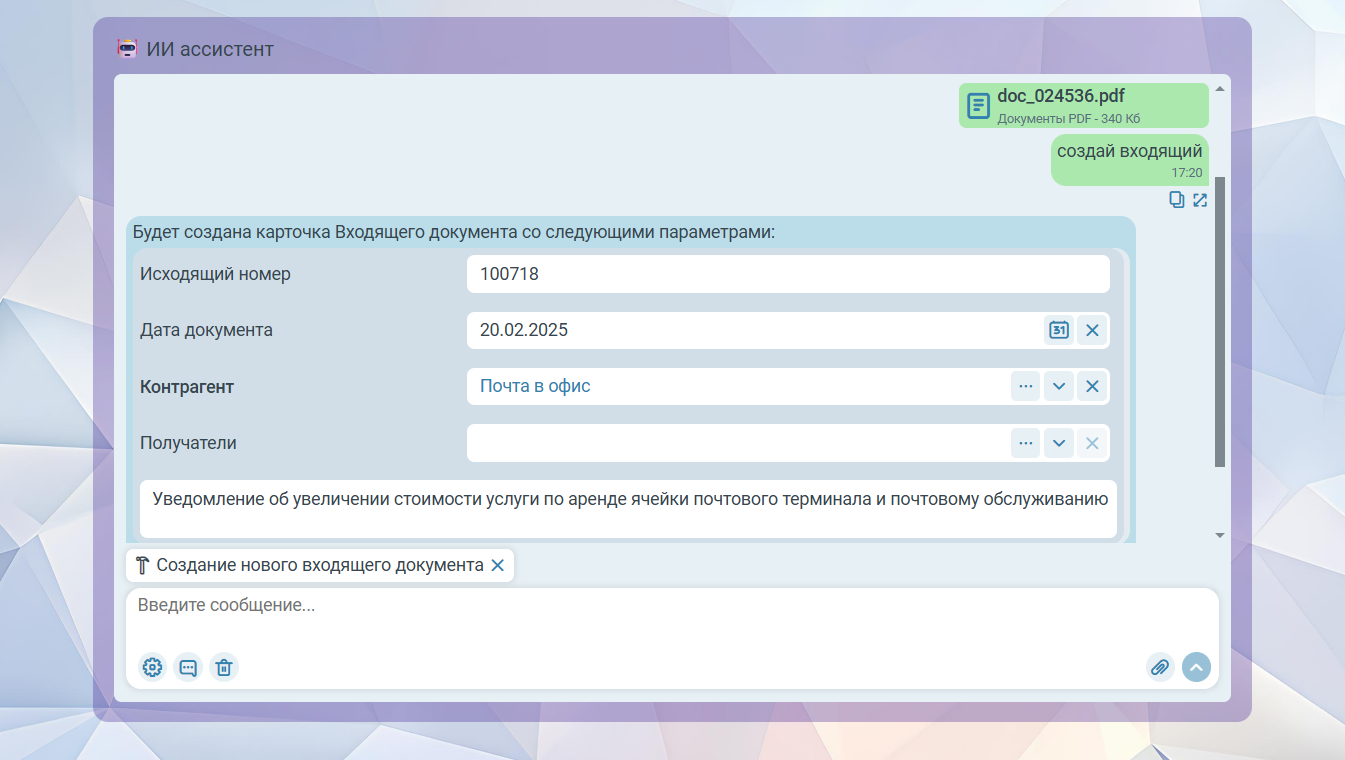Expand the Получатели dropdown list
The height and width of the screenshot is (760, 1345).
tap(1059, 443)
